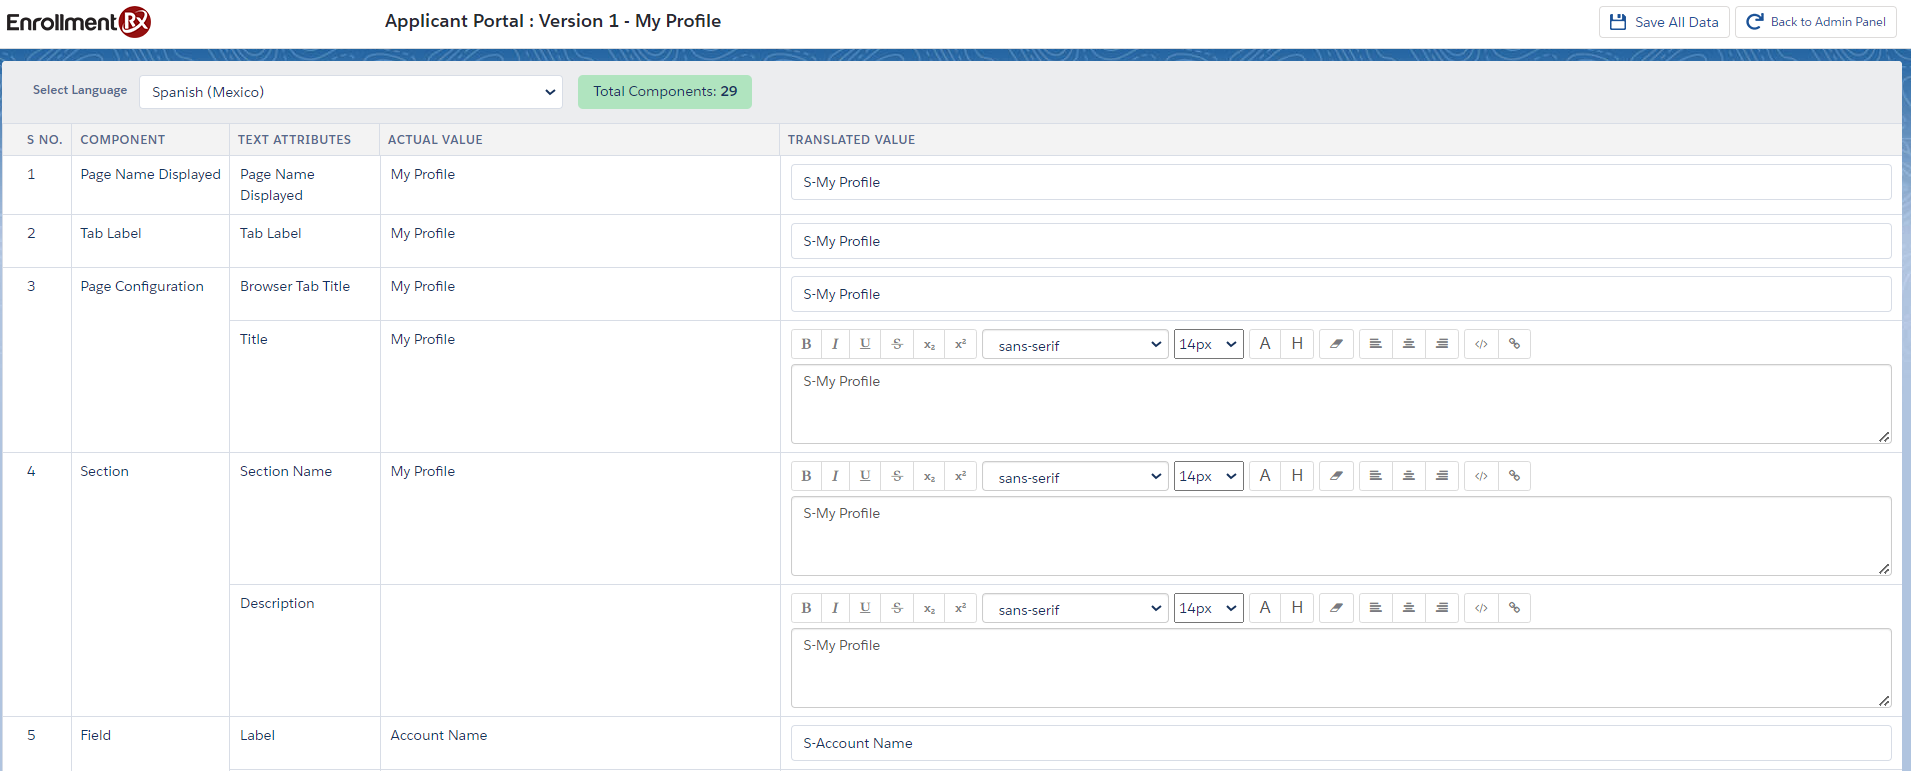This screenshot has height=771, width=1911.
Task: Open text color 'A' picker in Title toolbar
Action: click(1265, 344)
